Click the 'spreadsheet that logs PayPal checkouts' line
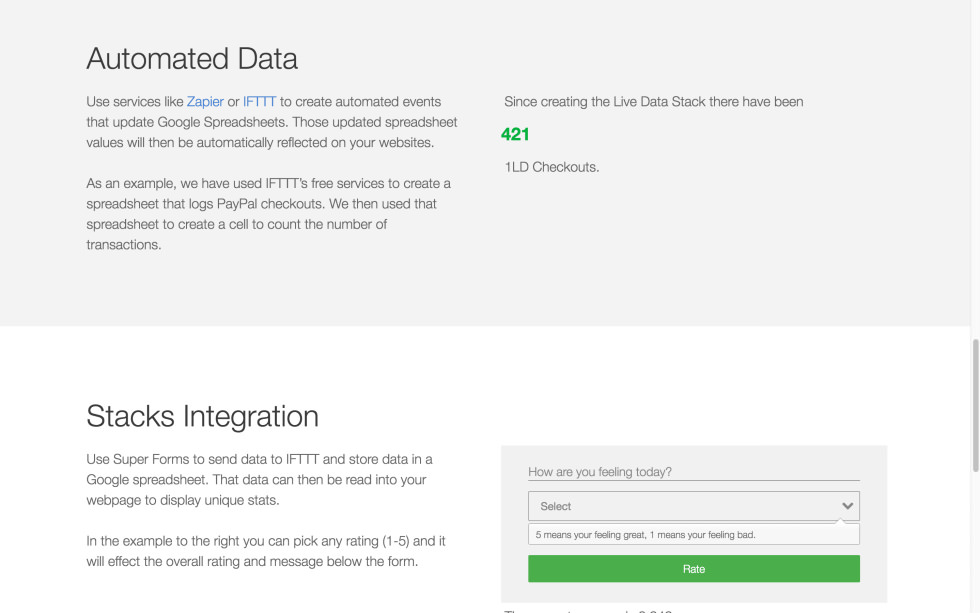Screen dimensions: 980x613 [x=261, y=204]
